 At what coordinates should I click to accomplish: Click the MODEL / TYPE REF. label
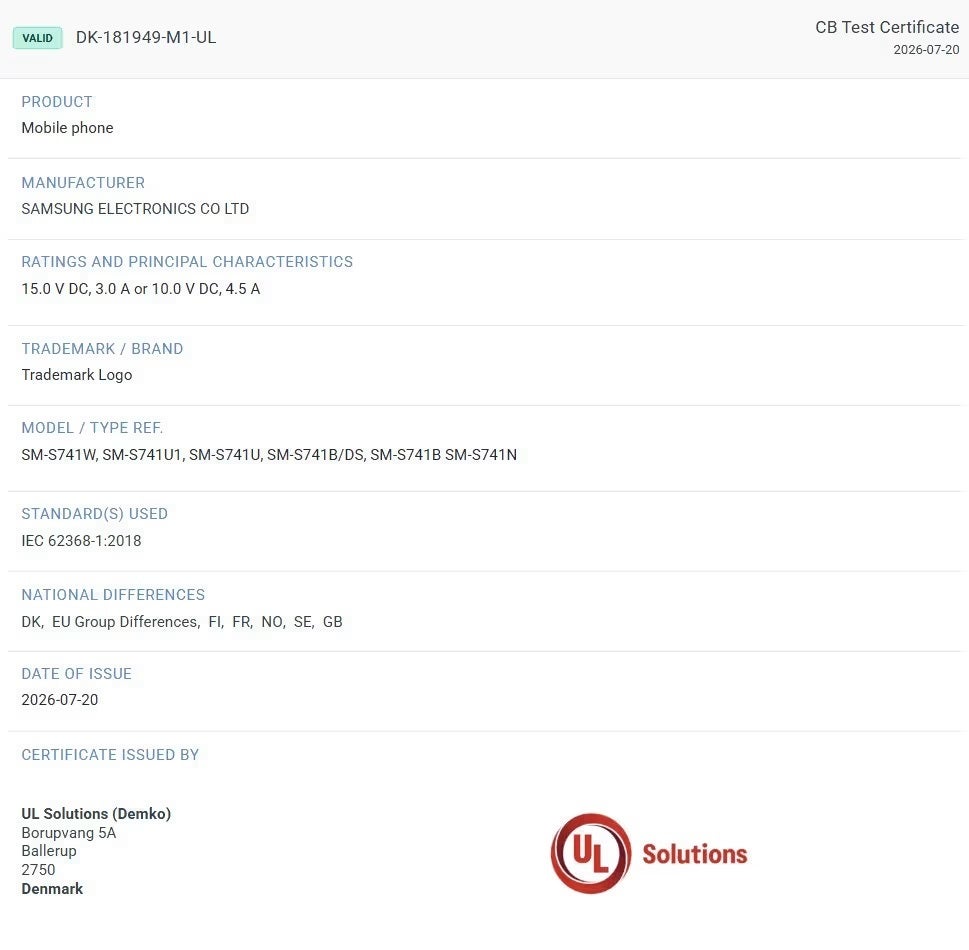click(x=92, y=428)
